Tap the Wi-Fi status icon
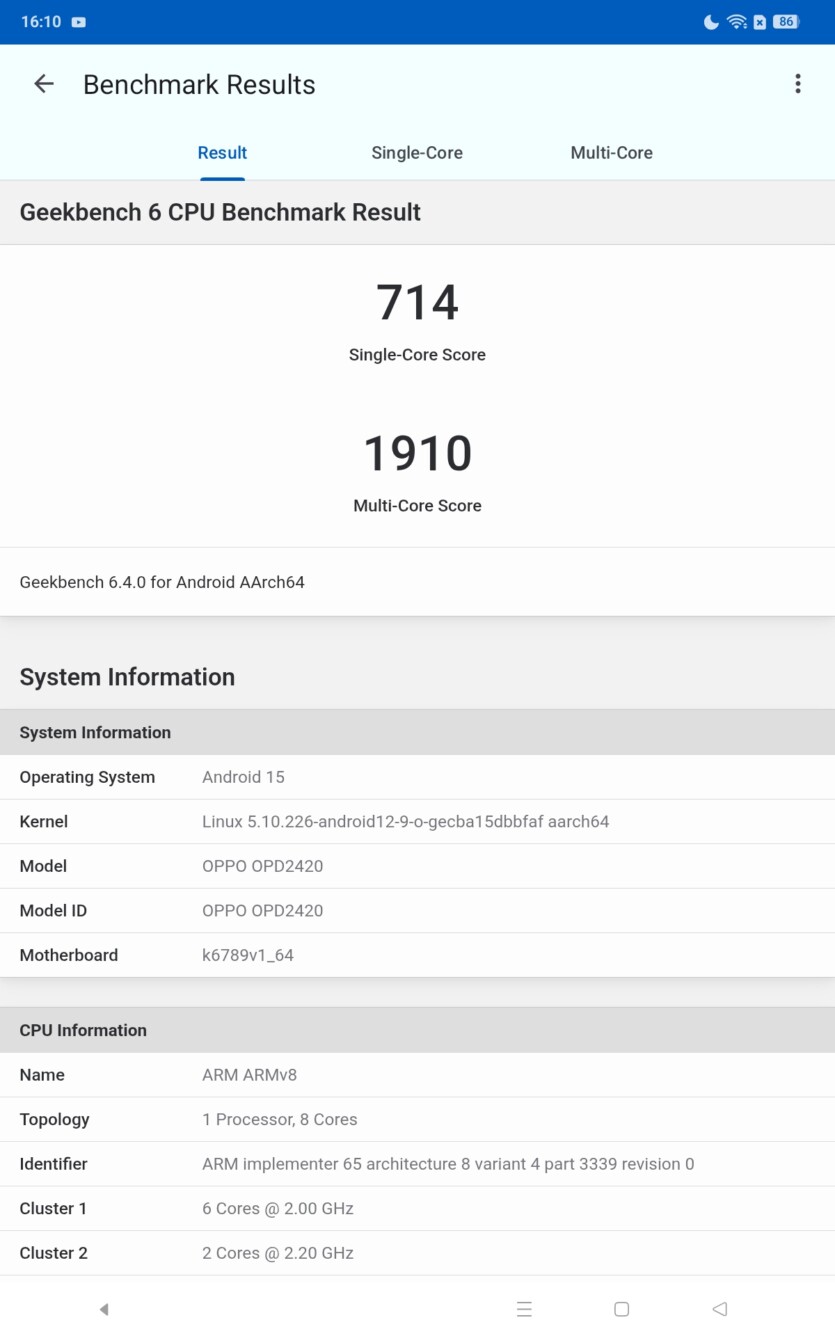This screenshot has height=1336, width=835. (737, 22)
